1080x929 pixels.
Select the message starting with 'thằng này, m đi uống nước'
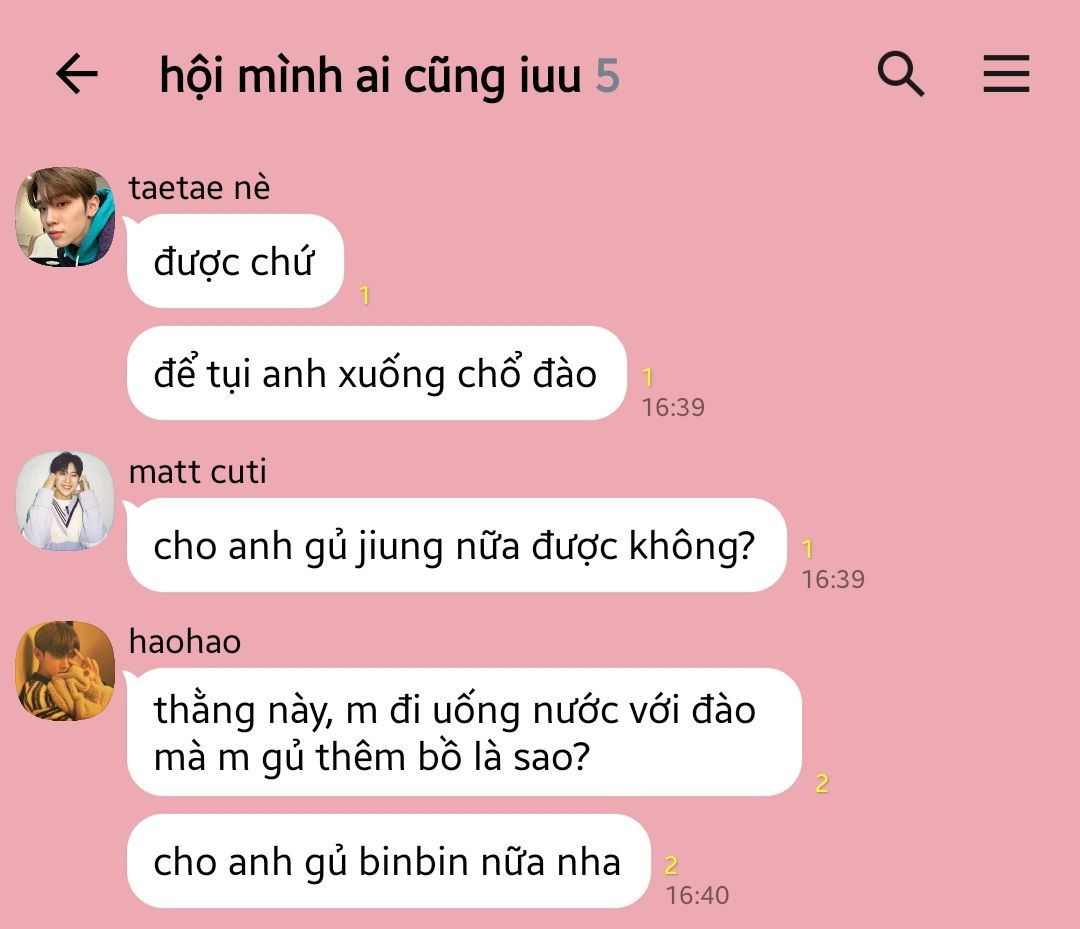(x=464, y=732)
